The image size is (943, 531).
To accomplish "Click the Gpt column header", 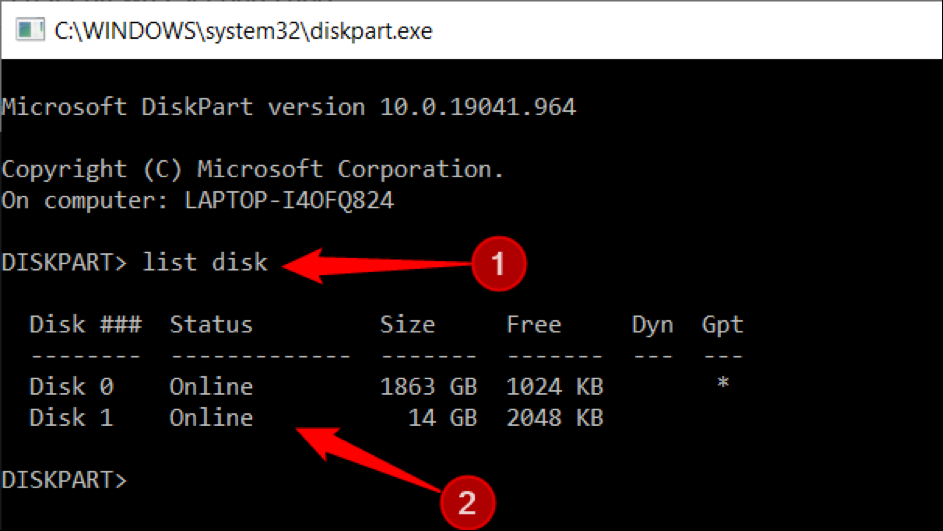I will pos(722,325).
